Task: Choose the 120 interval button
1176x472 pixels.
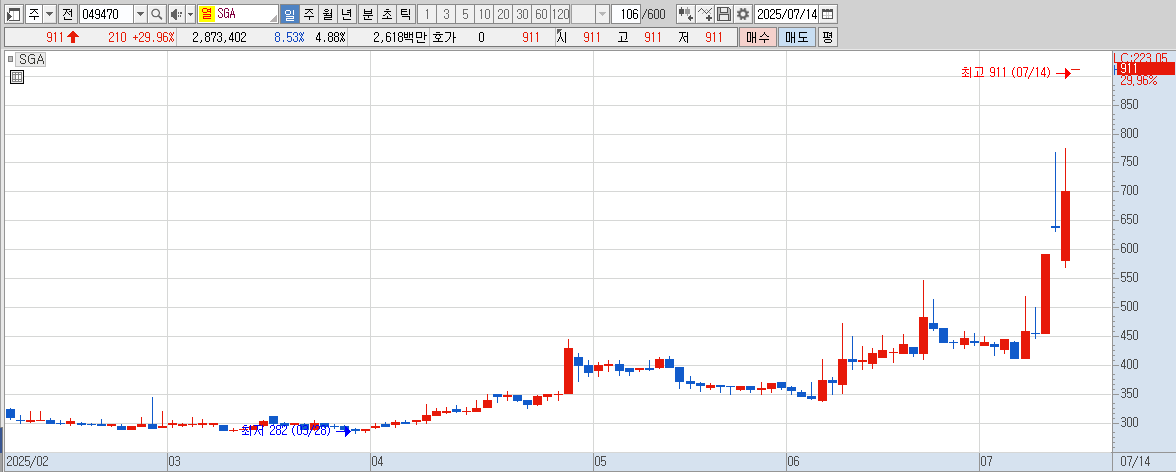Action: [560, 14]
